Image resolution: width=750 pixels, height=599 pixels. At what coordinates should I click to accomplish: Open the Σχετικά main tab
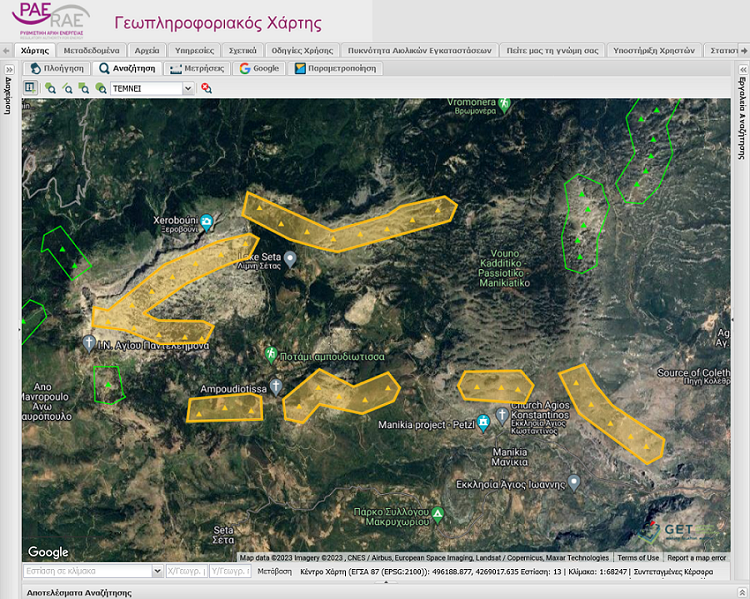coord(243,50)
